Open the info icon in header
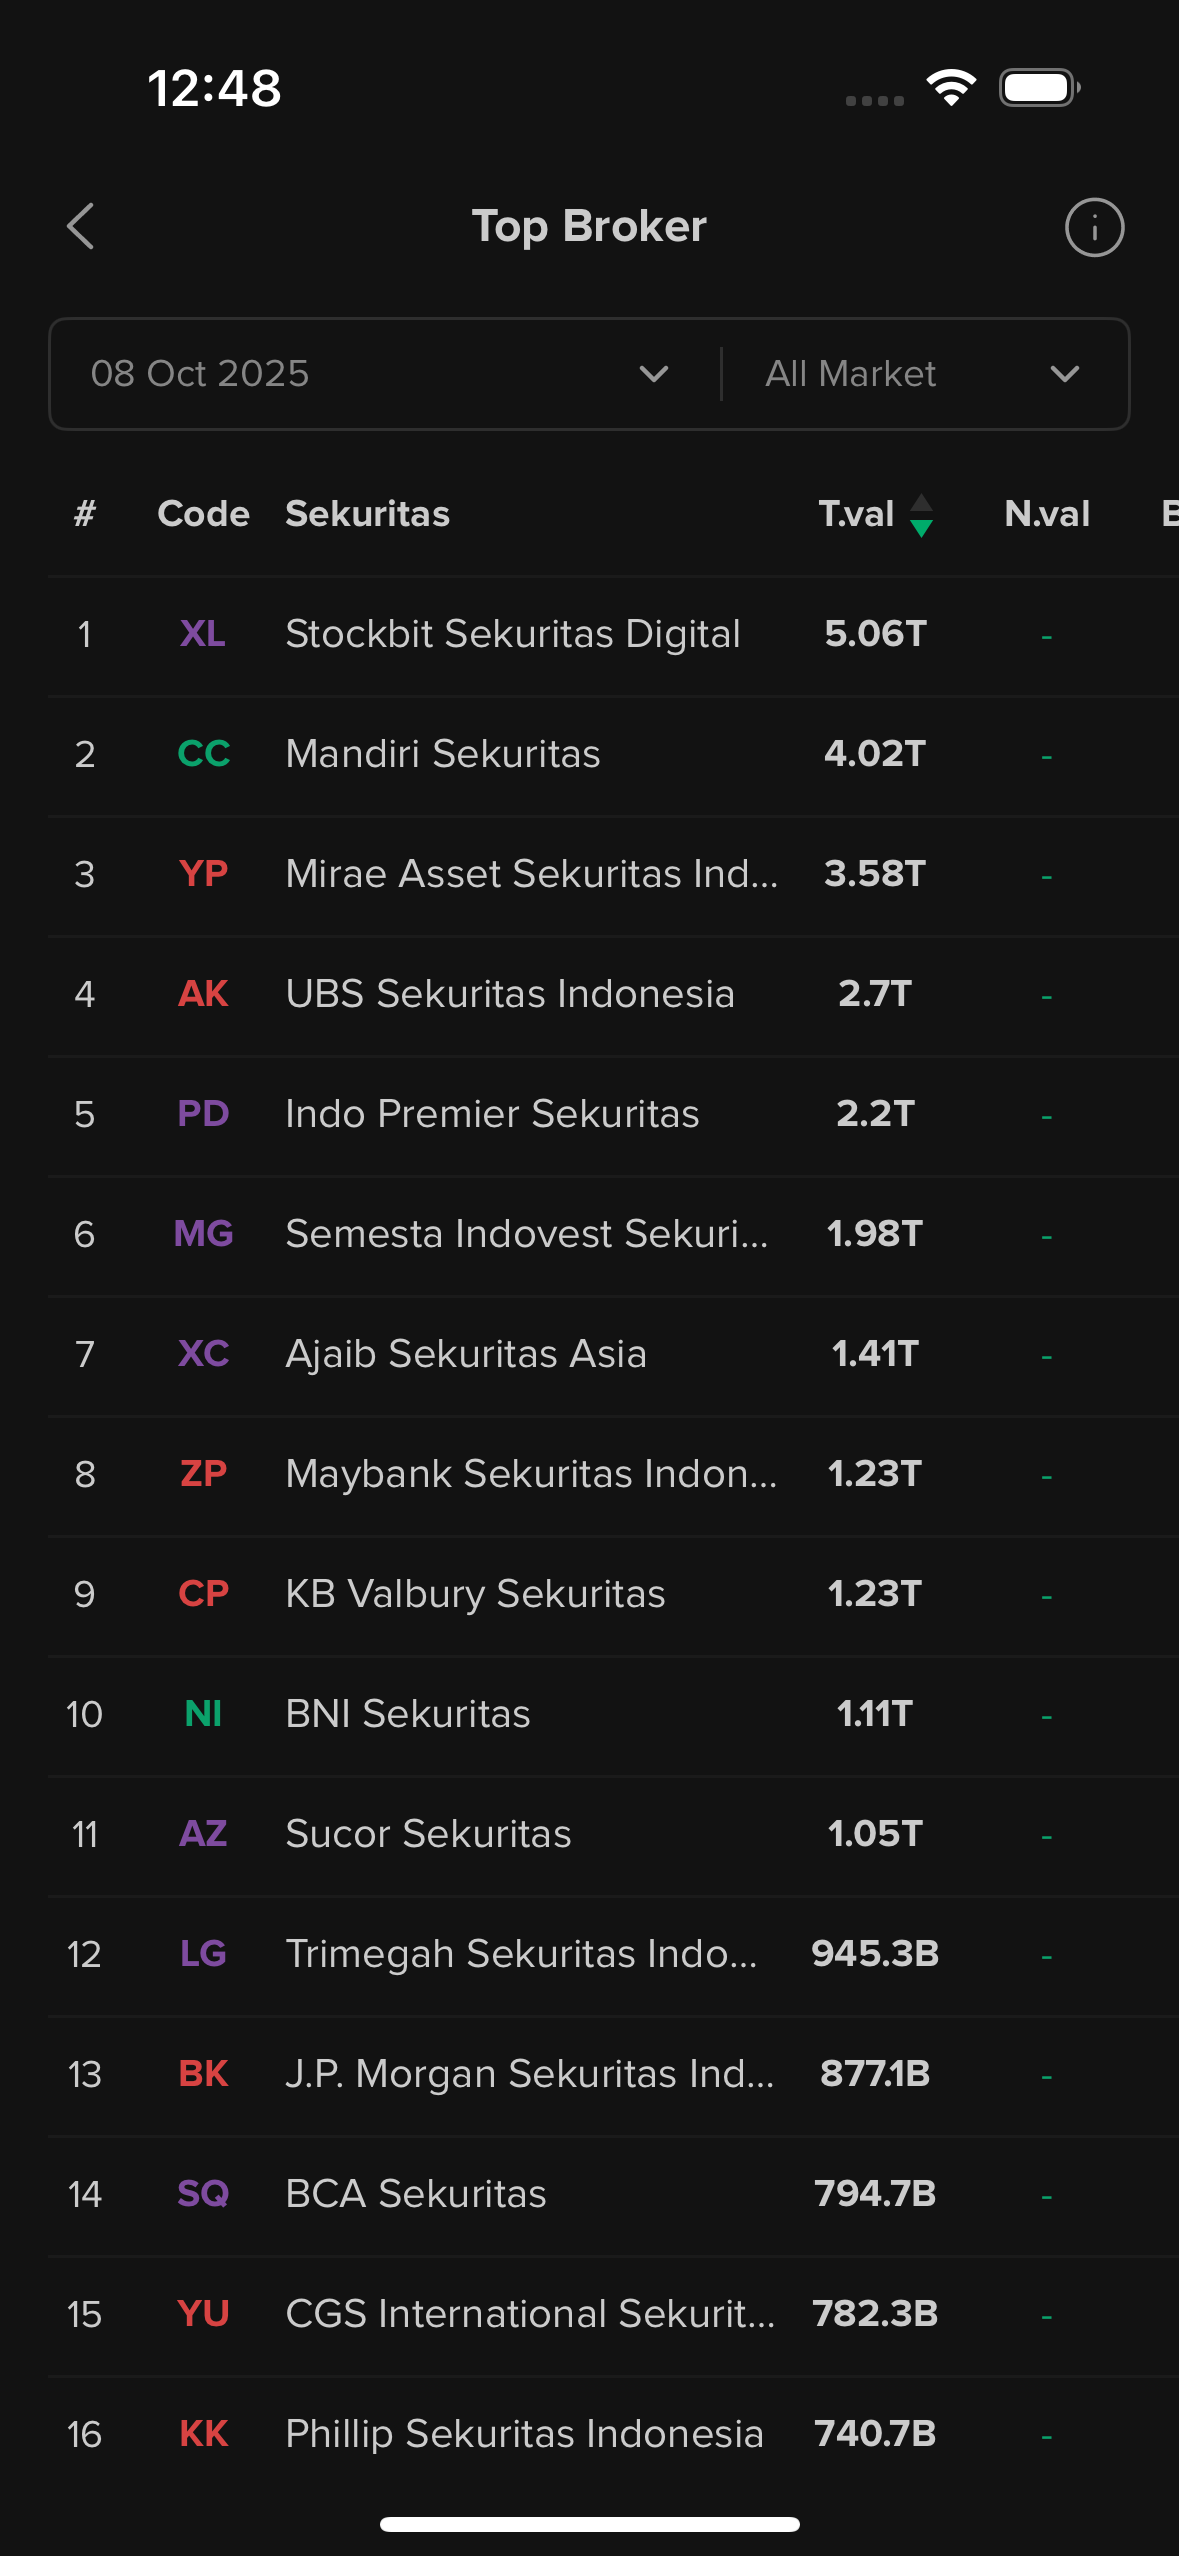 point(1094,227)
